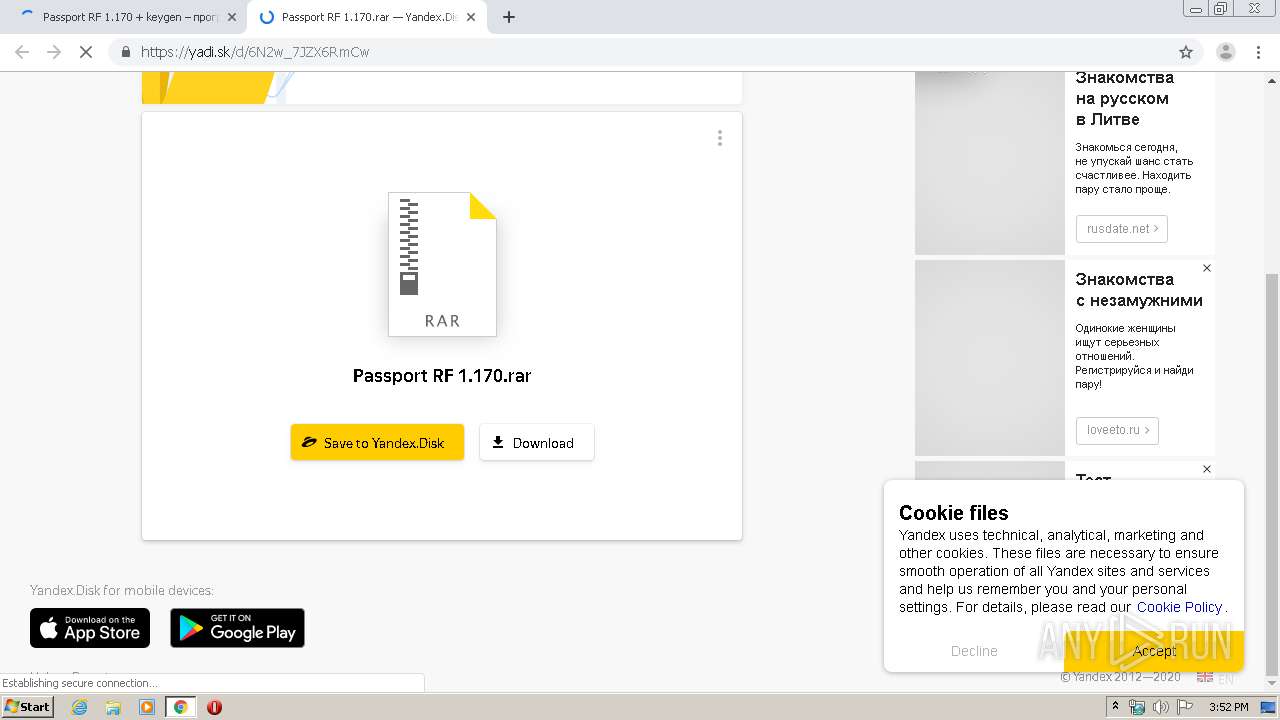The height and width of the screenshot is (720, 1280).
Task: Download Passport RF 1.170.rar
Action: coord(536,442)
